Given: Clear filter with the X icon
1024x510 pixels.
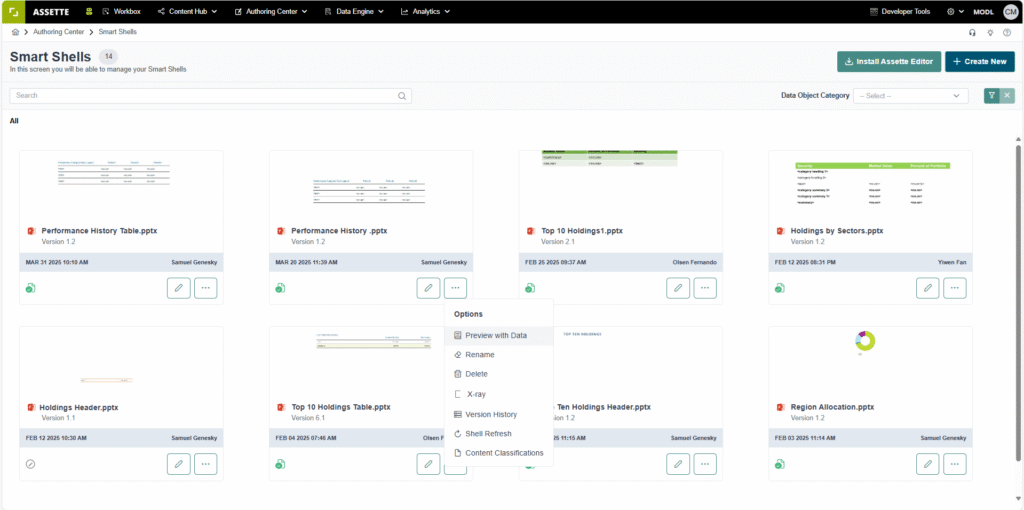Looking at the screenshot, I should pyautogui.click(x=1008, y=95).
